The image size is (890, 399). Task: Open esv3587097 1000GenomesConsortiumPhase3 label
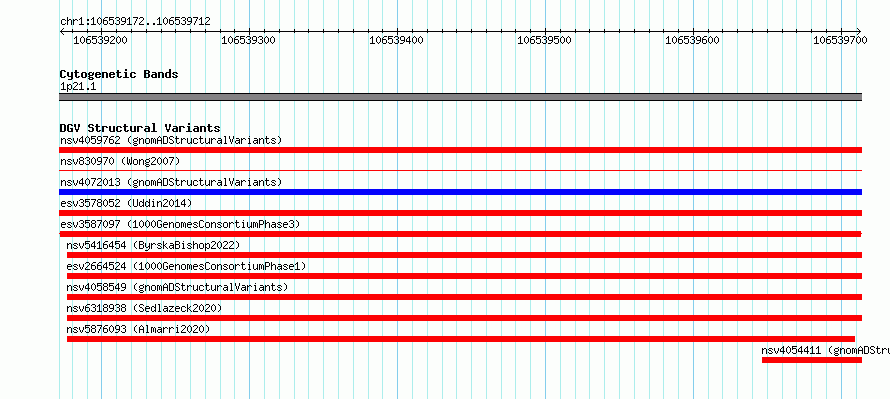180,224
